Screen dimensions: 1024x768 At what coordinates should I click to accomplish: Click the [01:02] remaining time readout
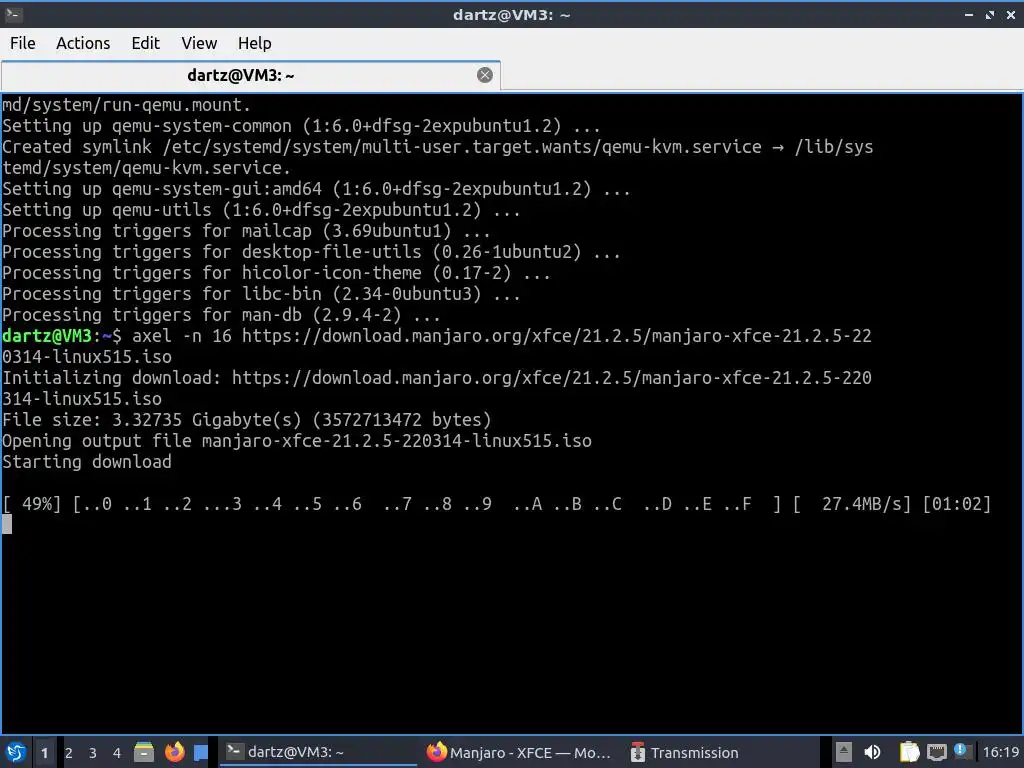(957, 504)
